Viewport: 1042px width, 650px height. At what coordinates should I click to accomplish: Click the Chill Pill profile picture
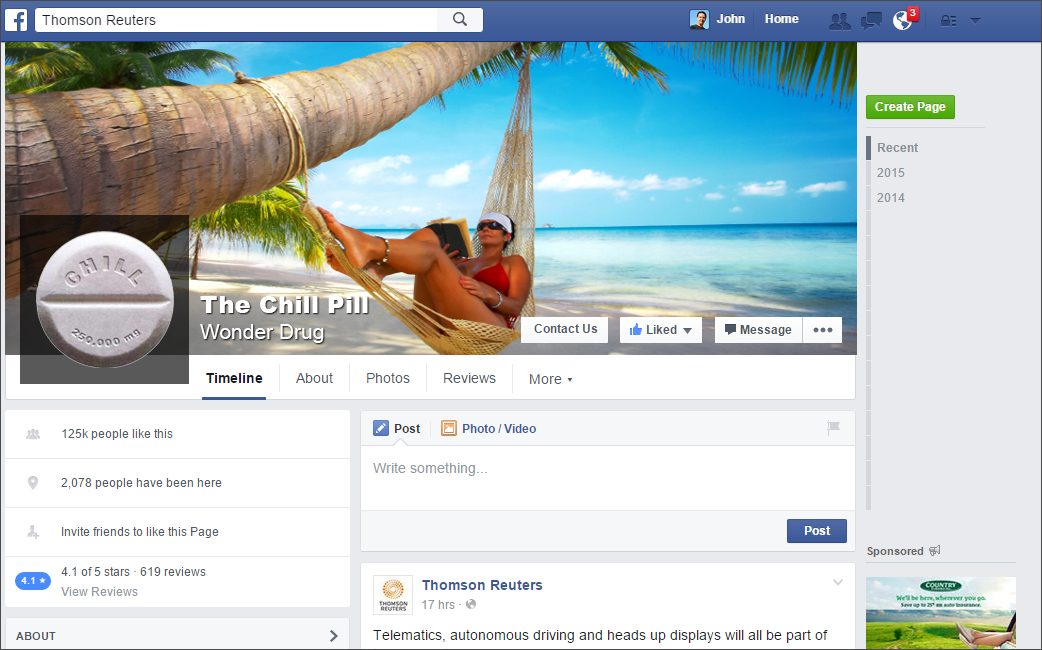[105, 299]
